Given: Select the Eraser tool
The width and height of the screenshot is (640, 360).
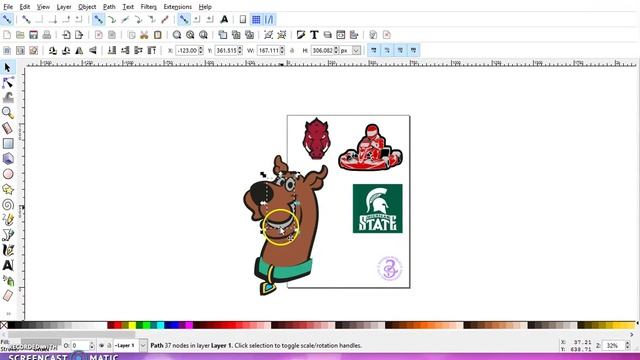Looking at the screenshot, I should (x=8, y=296).
